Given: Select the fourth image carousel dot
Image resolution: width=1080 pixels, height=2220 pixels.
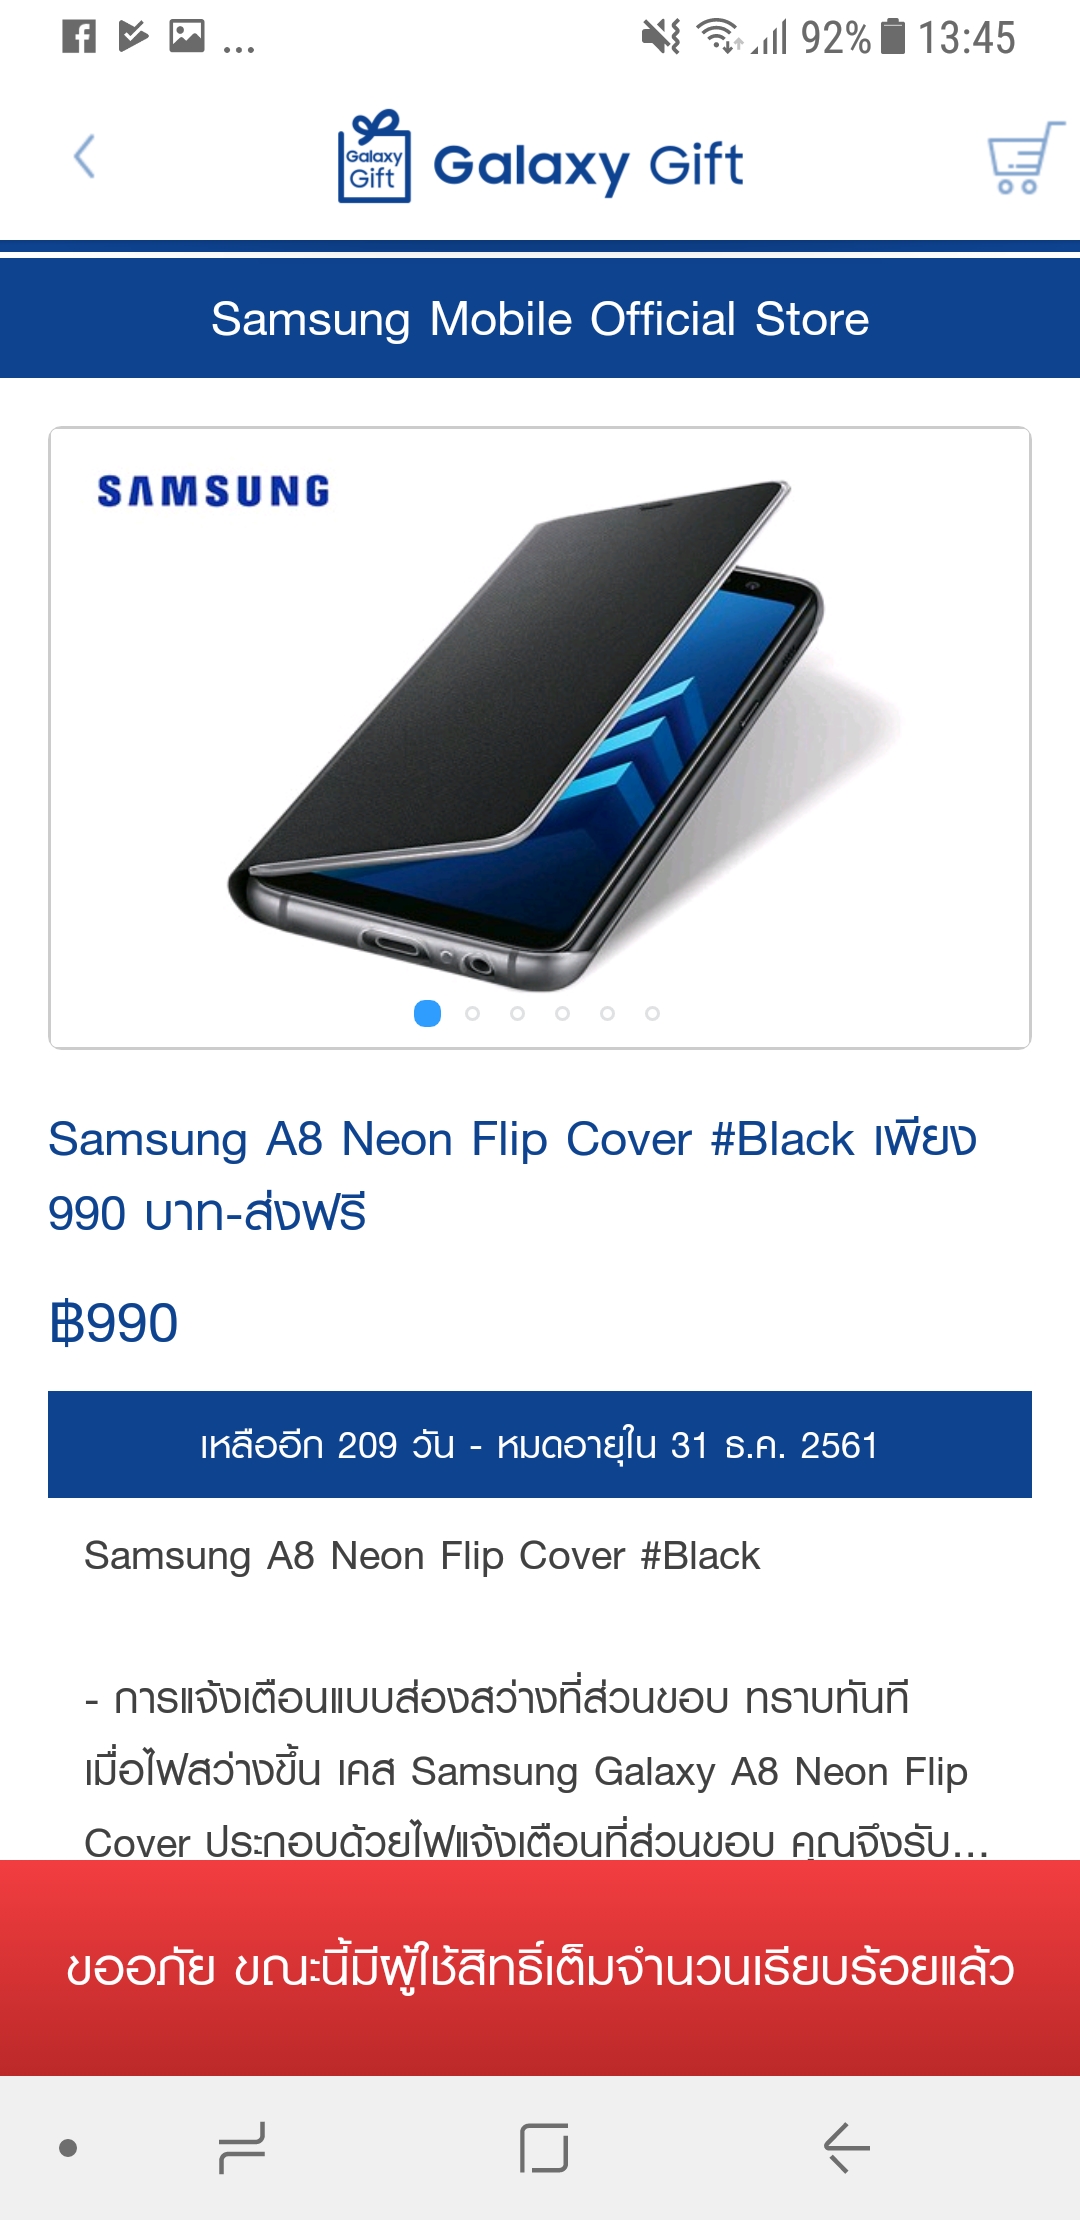Looking at the screenshot, I should click(562, 1013).
